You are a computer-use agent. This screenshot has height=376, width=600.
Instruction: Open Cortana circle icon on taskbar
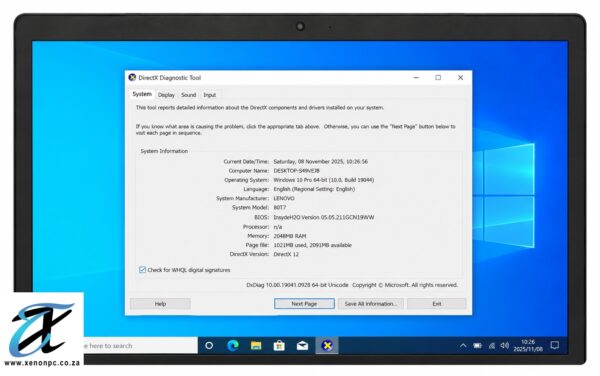point(209,346)
